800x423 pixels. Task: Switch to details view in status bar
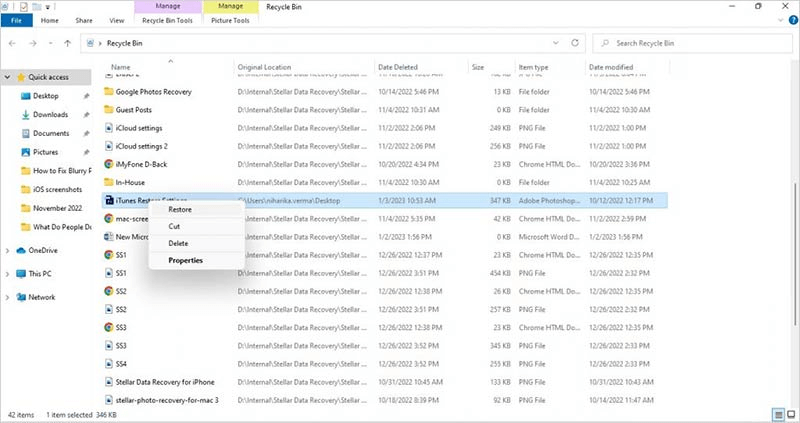point(779,415)
